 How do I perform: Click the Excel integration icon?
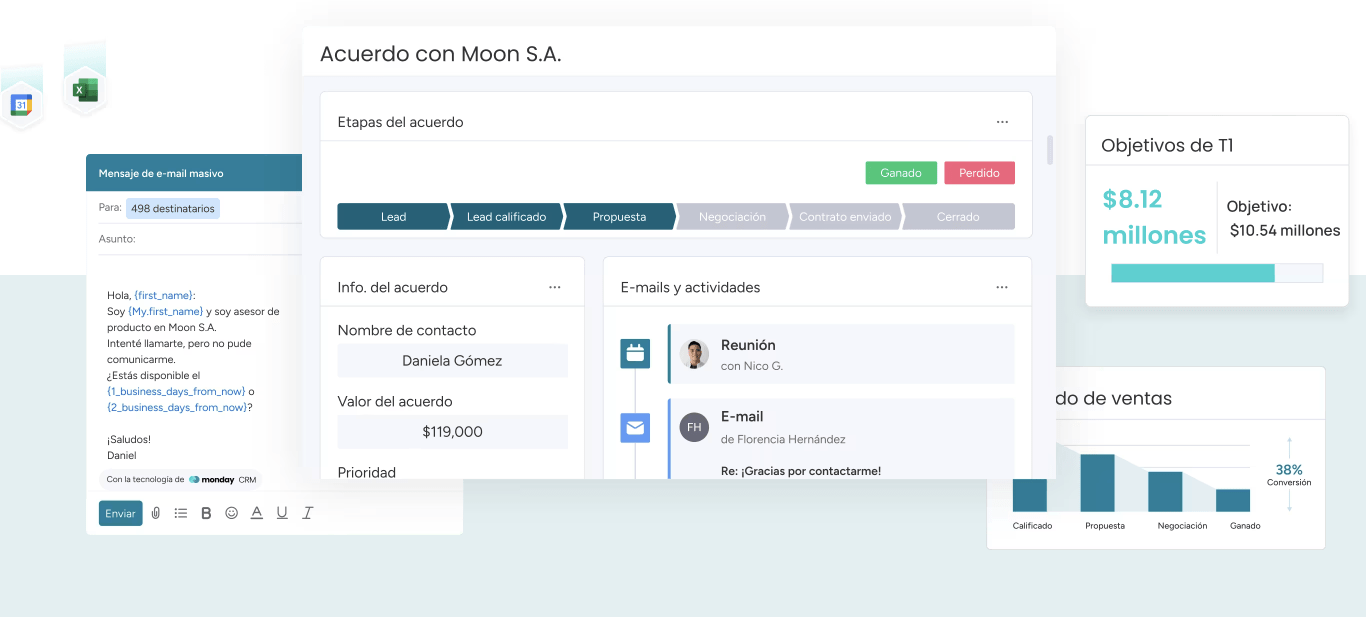85,91
